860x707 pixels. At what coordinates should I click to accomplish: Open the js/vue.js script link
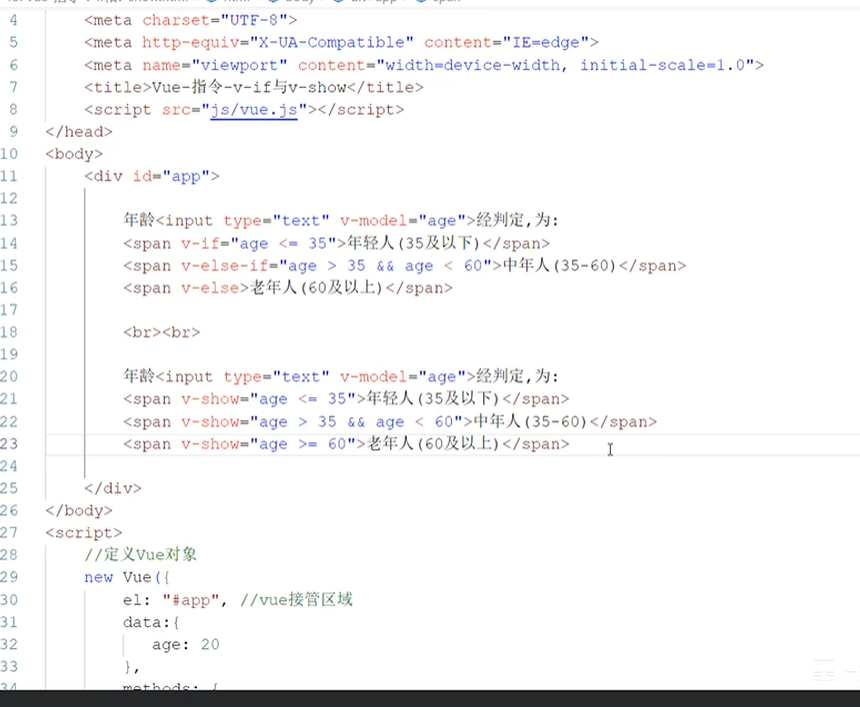pyautogui.click(x=254, y=110)
